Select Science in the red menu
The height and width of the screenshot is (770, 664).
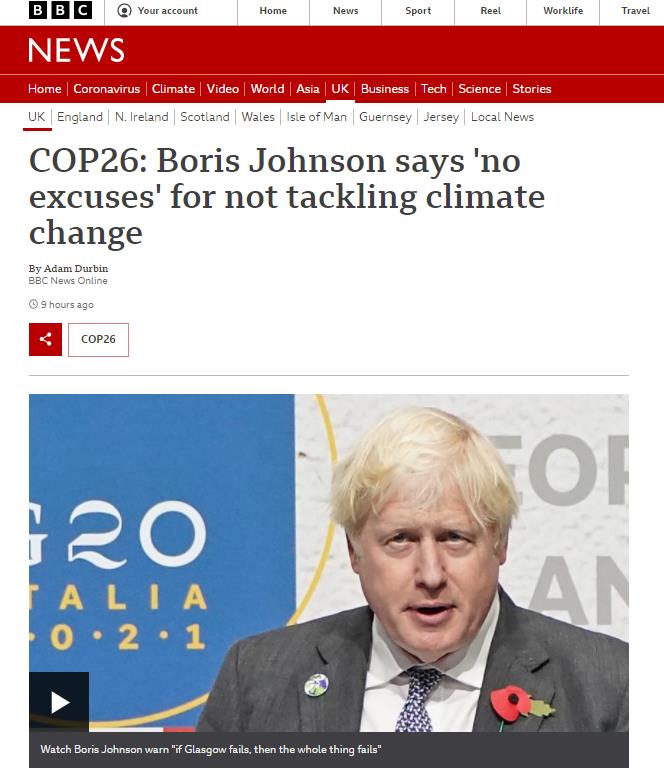[479, 89]
